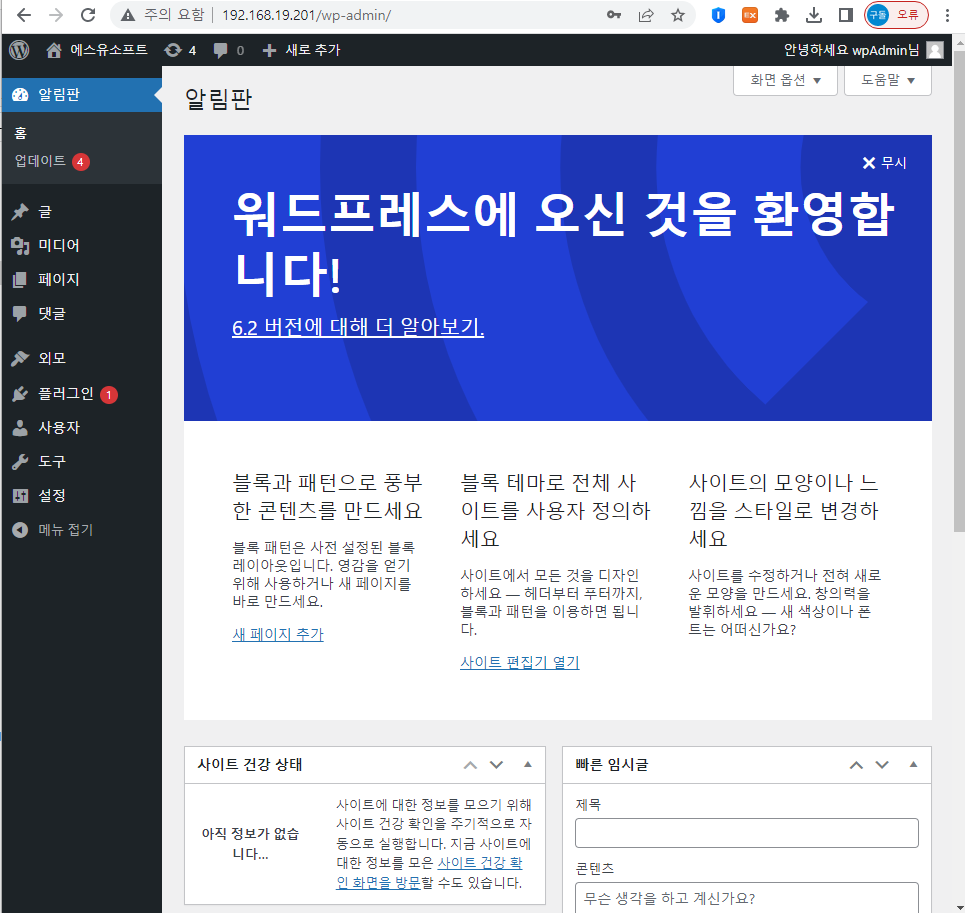Open the 댓글 comments menu

pyautogui.click(x=81, y=314)
